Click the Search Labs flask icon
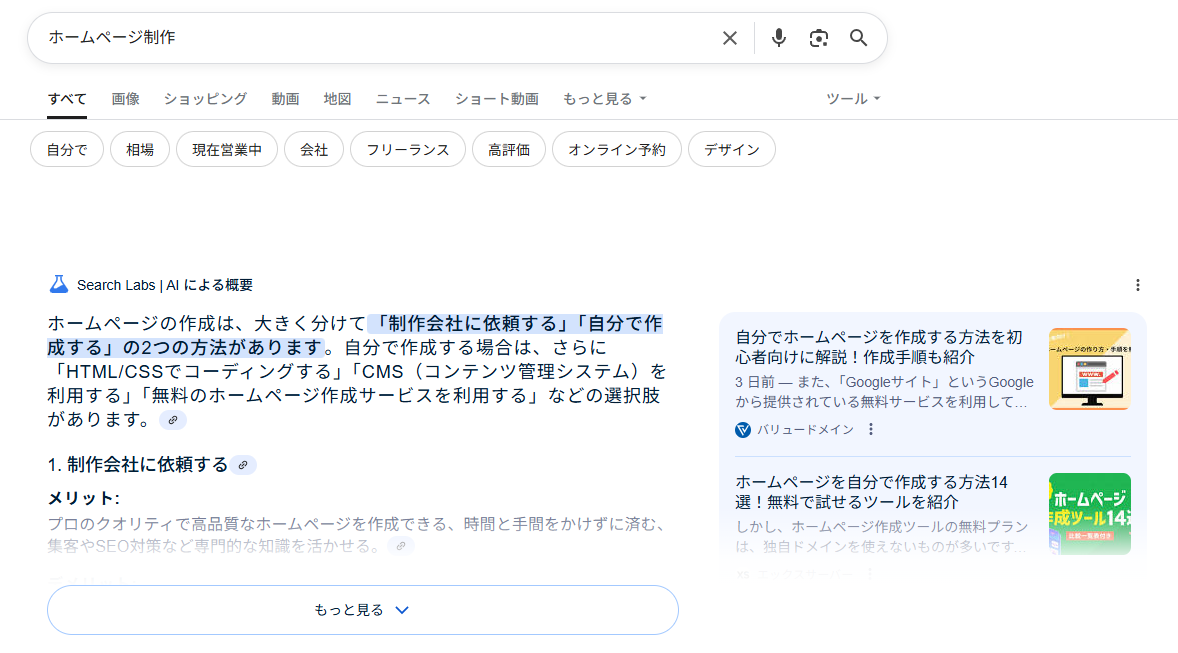The width and height of the screenshot is (1178, 653). click(x=59, y=285)
